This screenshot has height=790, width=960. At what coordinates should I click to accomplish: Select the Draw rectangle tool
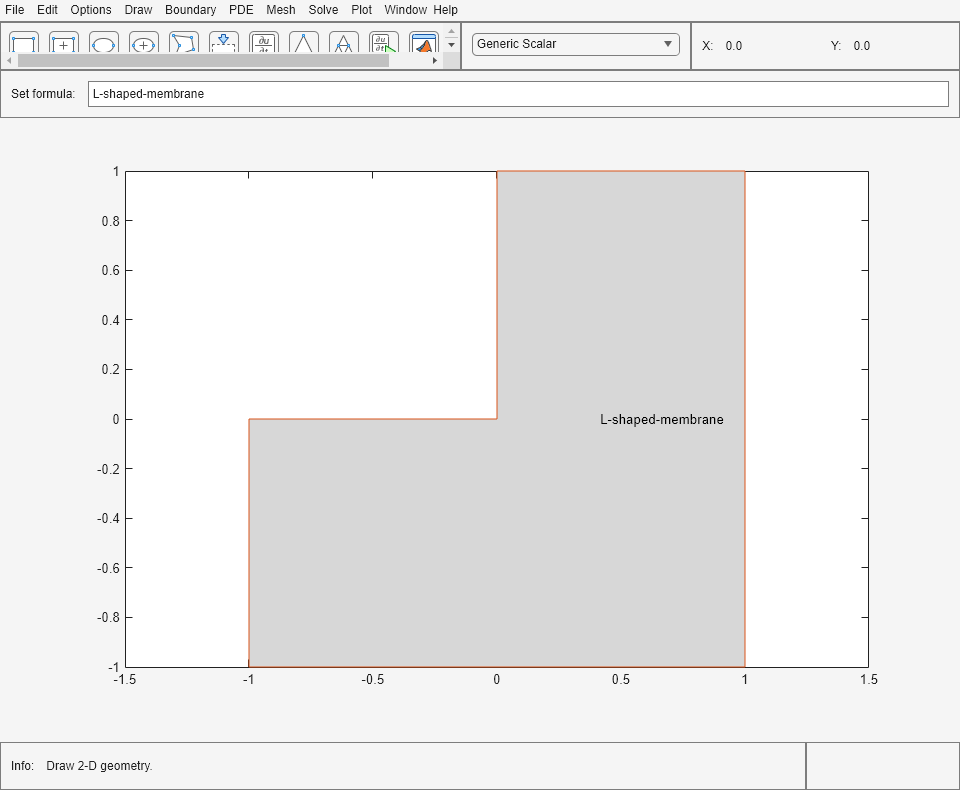24,43
